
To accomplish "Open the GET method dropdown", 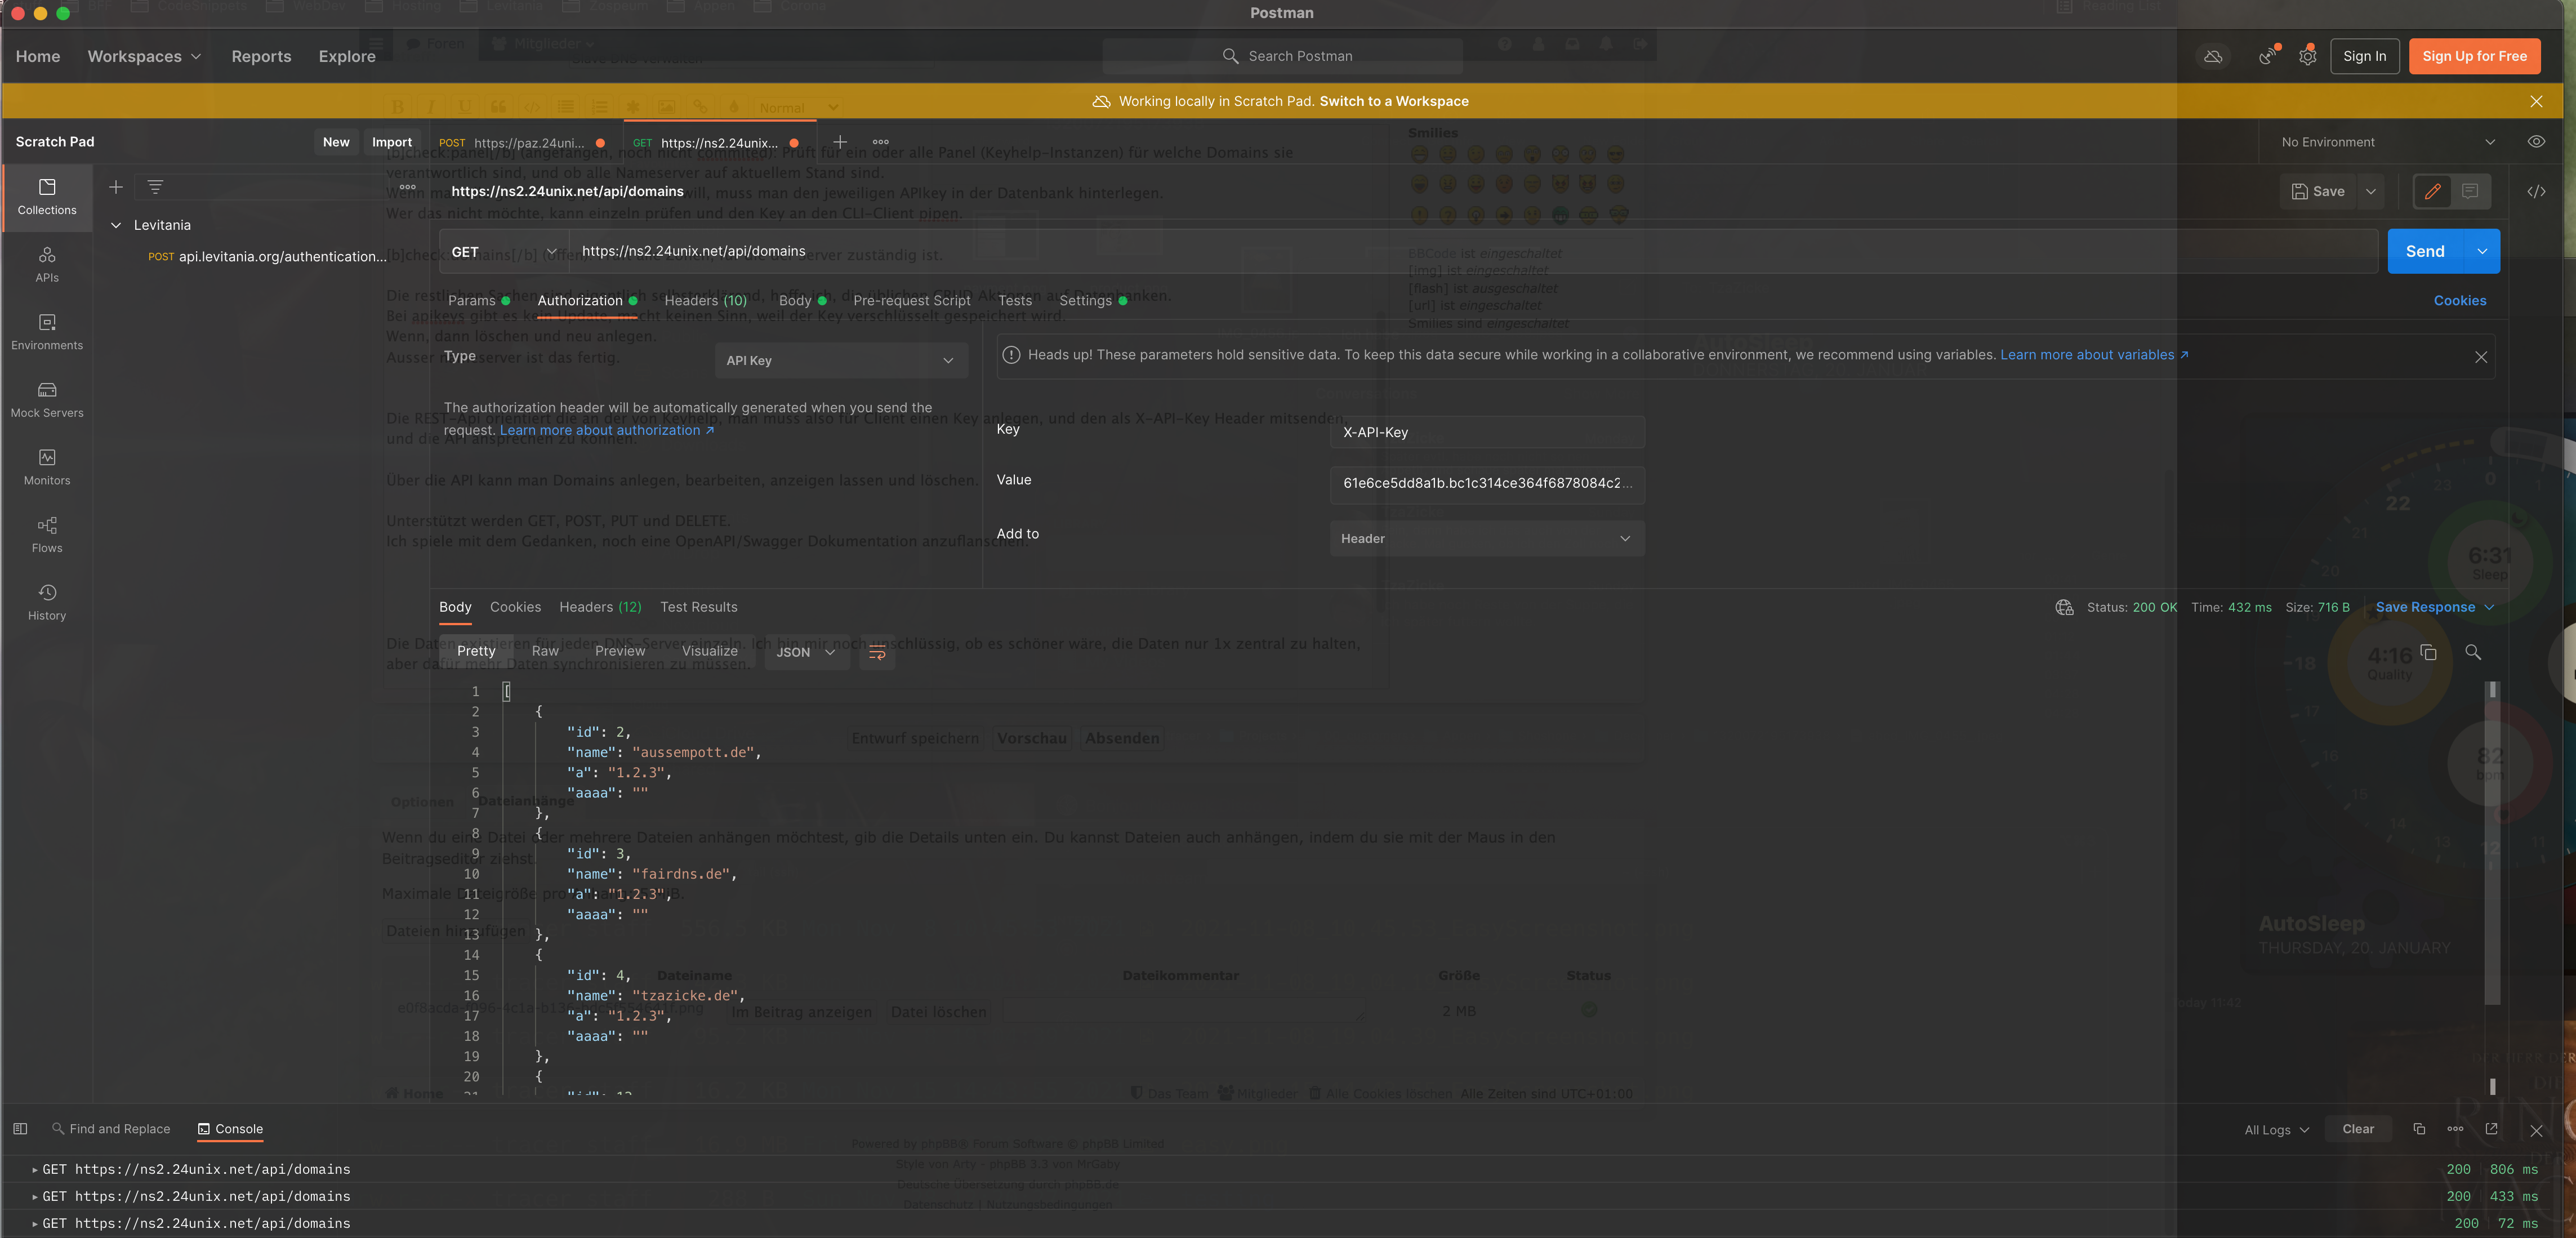I will (503, 252).
